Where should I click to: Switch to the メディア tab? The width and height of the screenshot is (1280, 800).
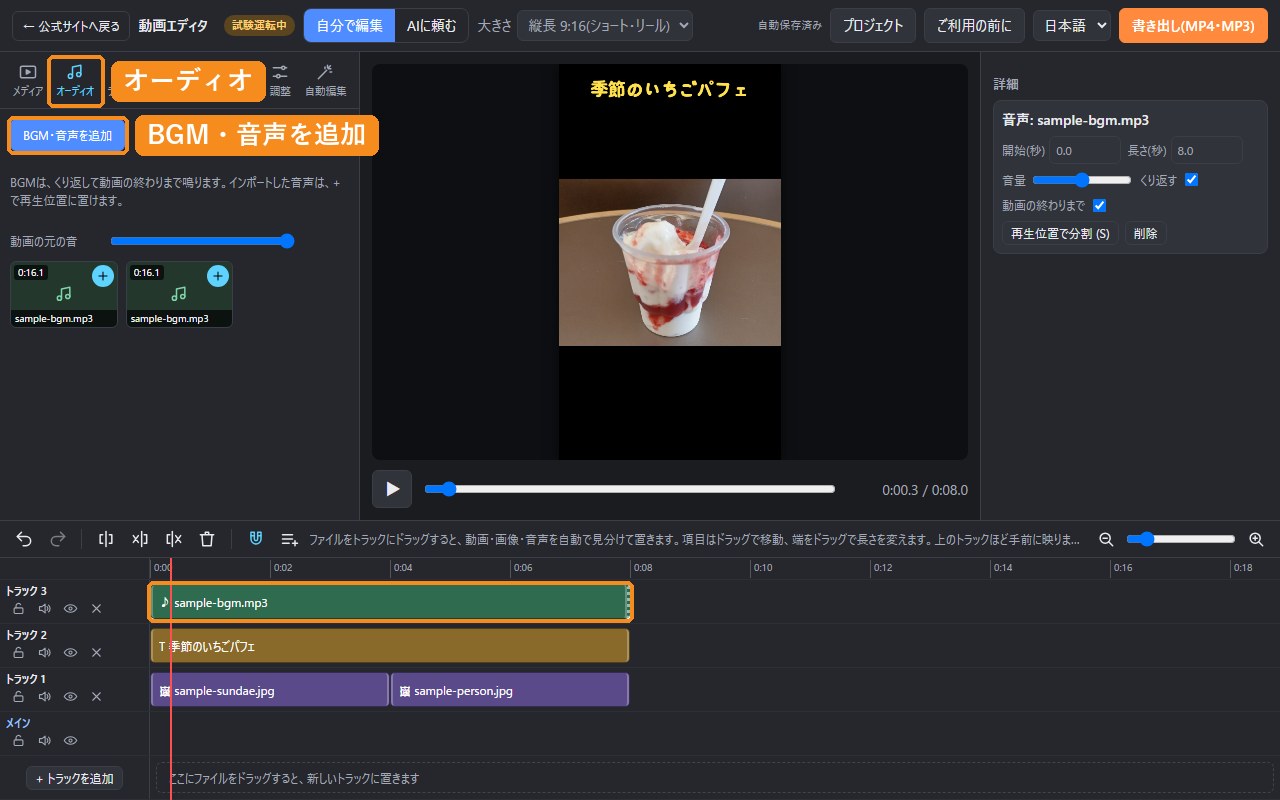coord(28,81)
